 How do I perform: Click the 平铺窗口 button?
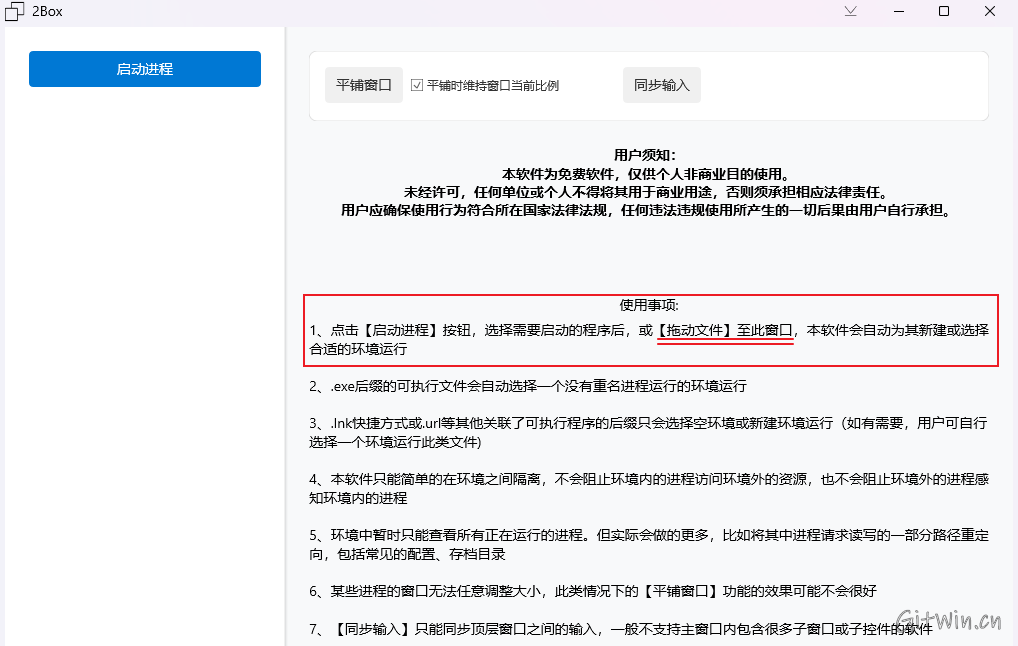pos(363,85)
